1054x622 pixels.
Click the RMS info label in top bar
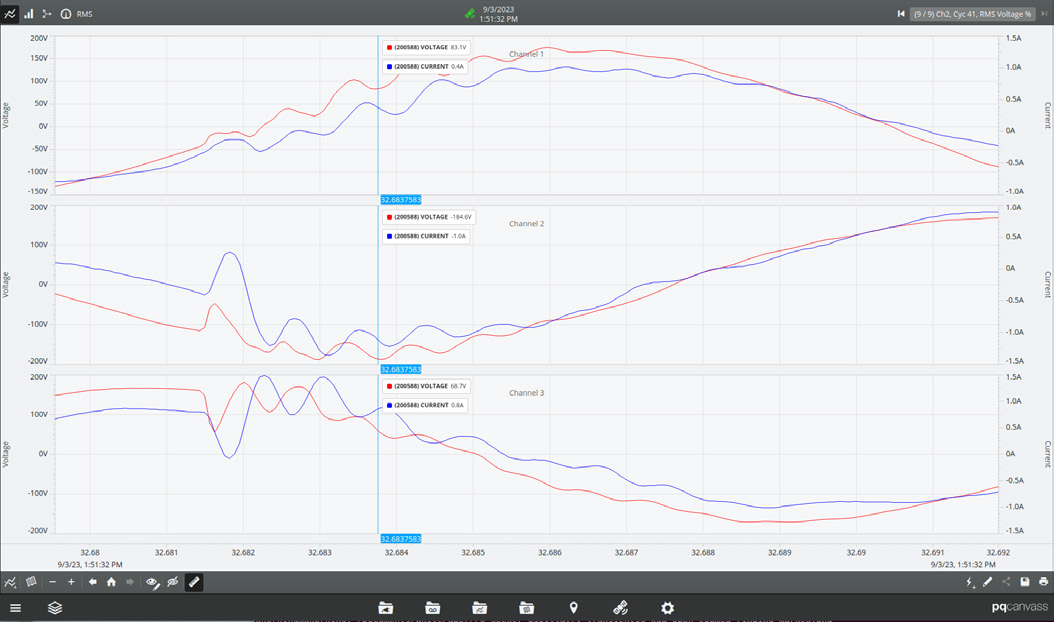click(x=82, y=14)
